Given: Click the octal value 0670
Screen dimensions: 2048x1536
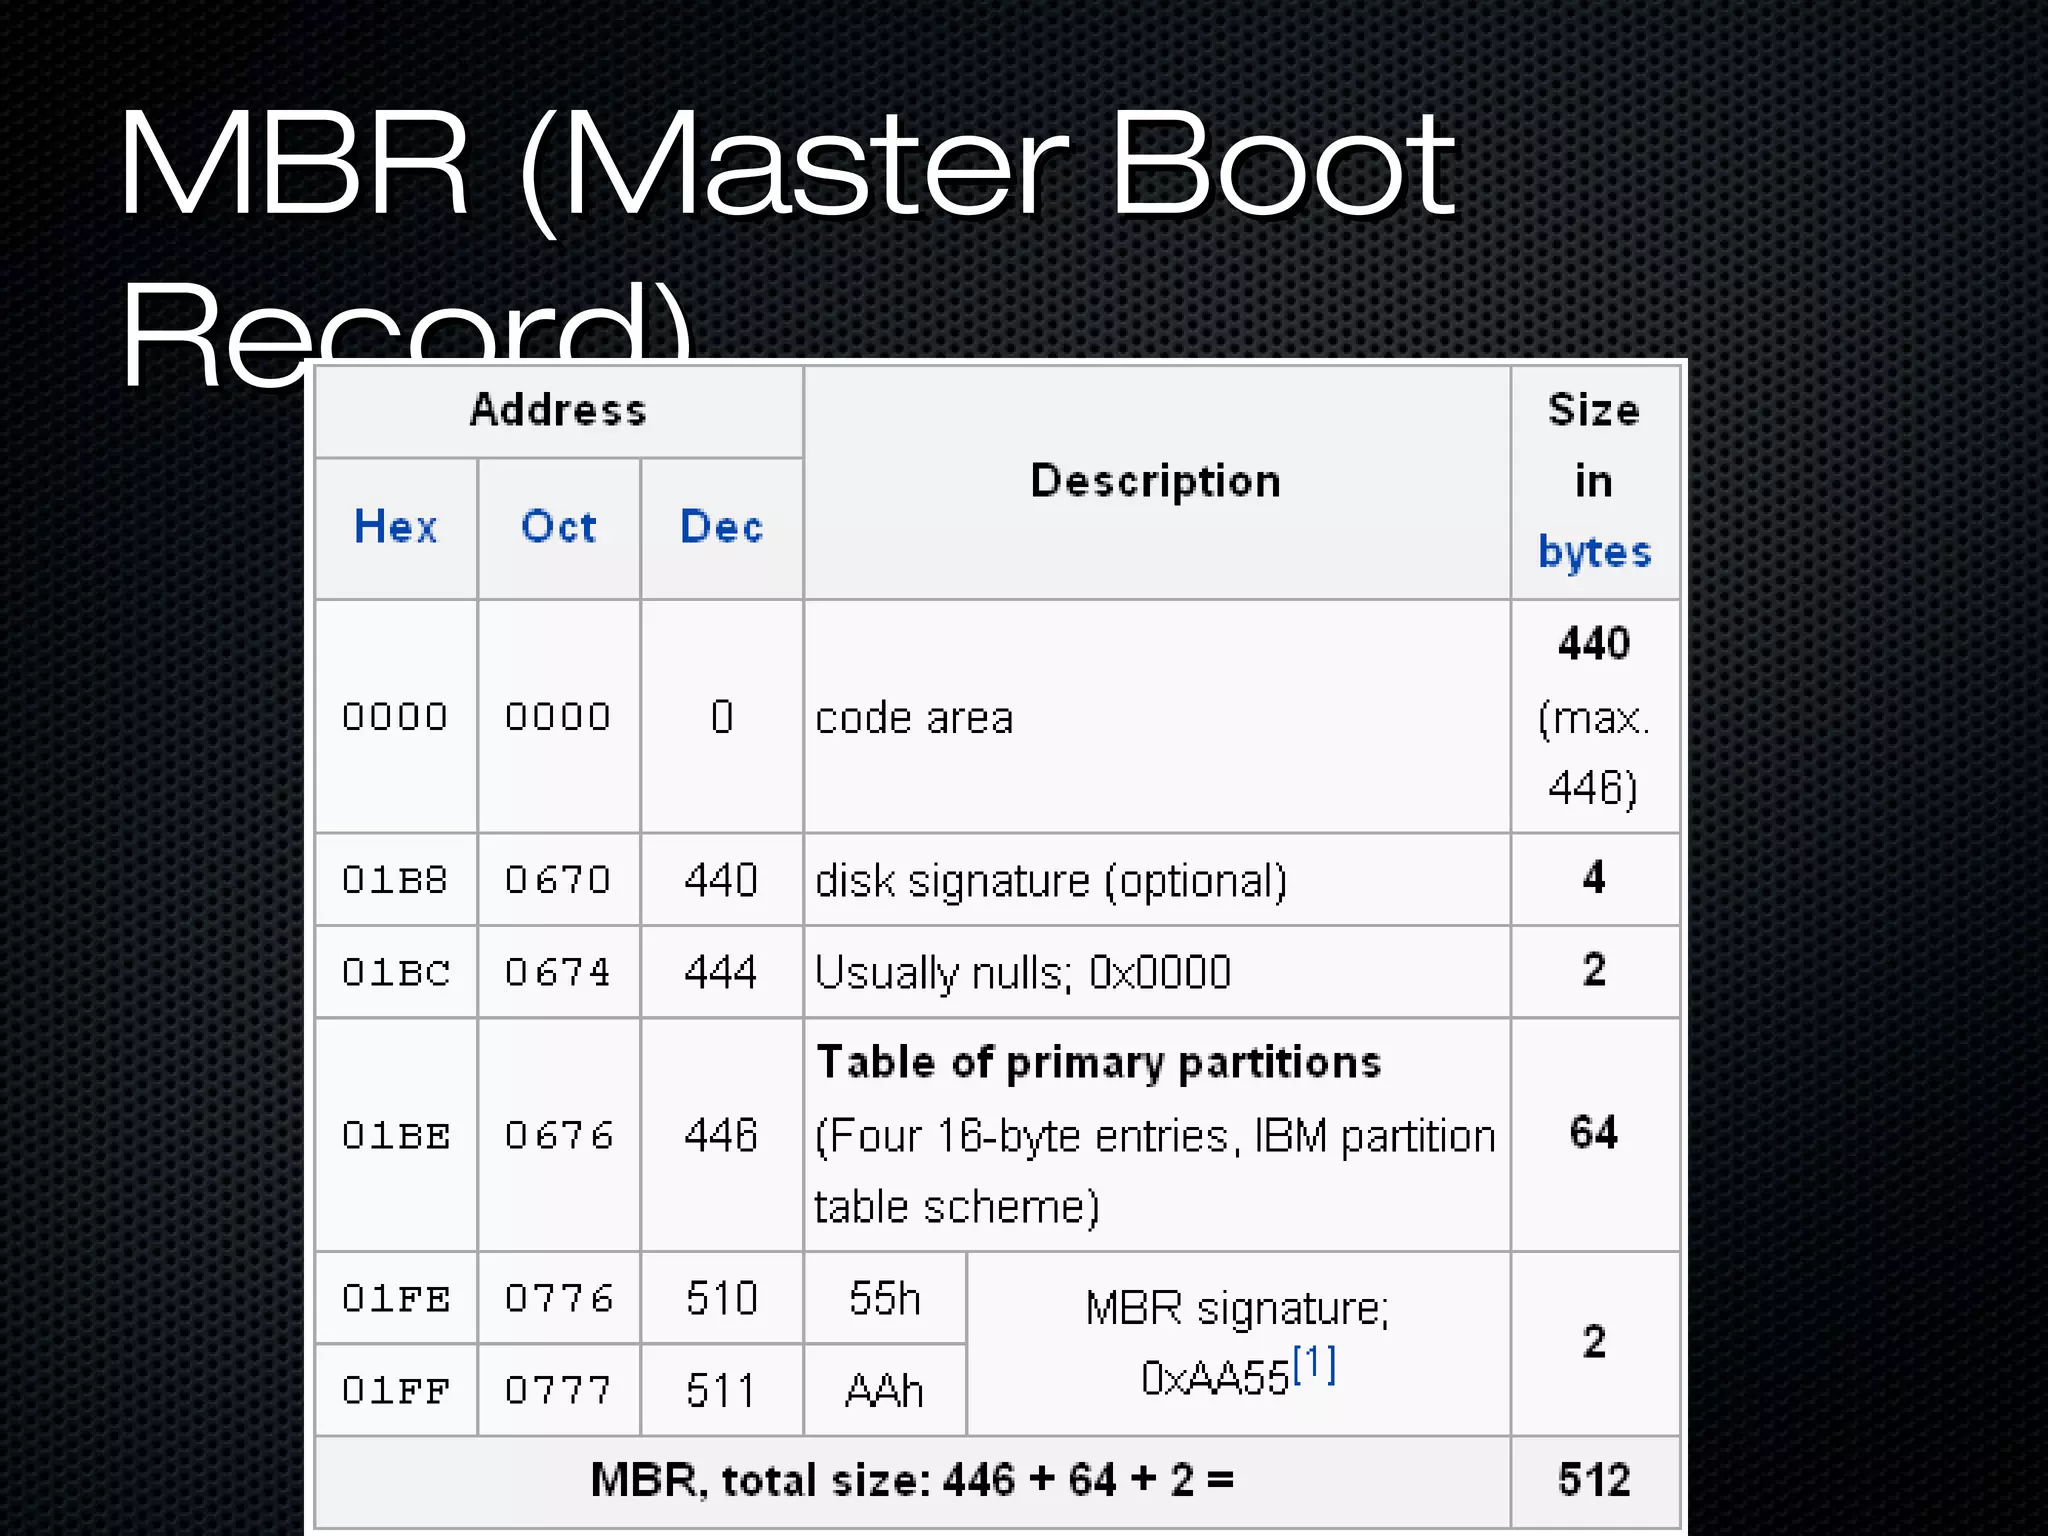Looking at the screenshot, I should click(558, 880).
